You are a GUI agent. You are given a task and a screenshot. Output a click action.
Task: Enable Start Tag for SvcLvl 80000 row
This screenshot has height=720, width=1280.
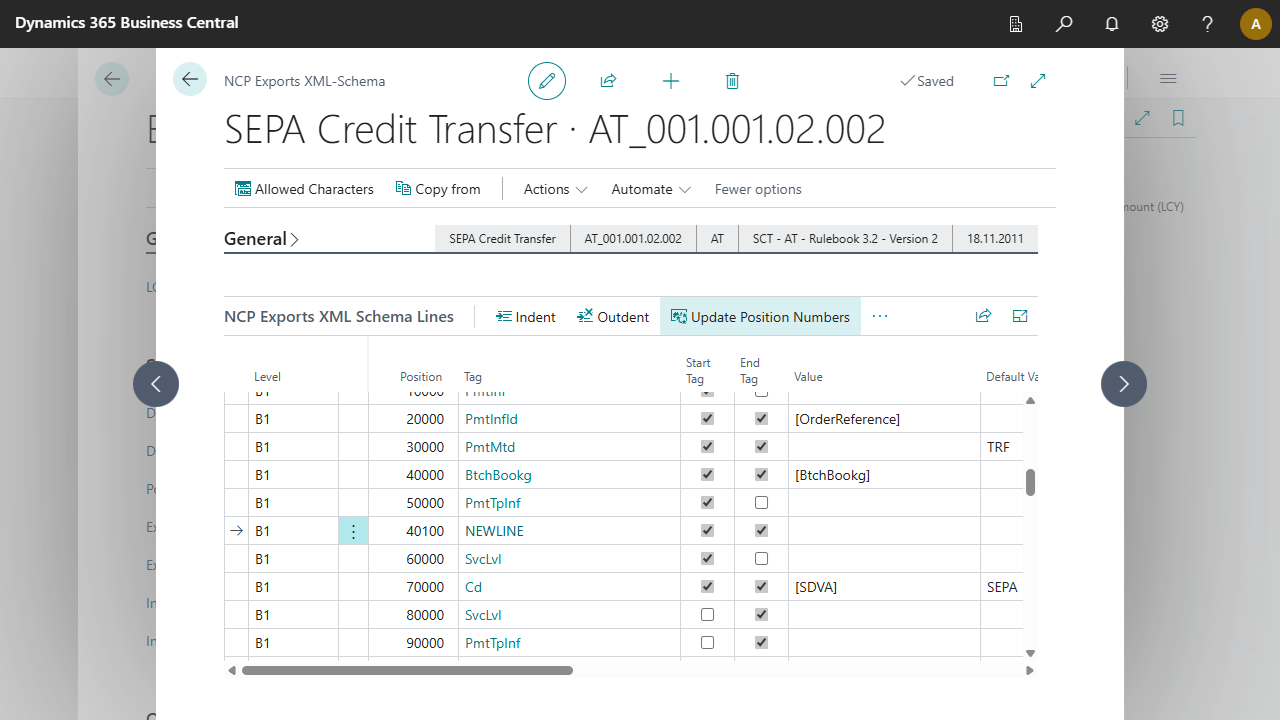pos(708,615)
